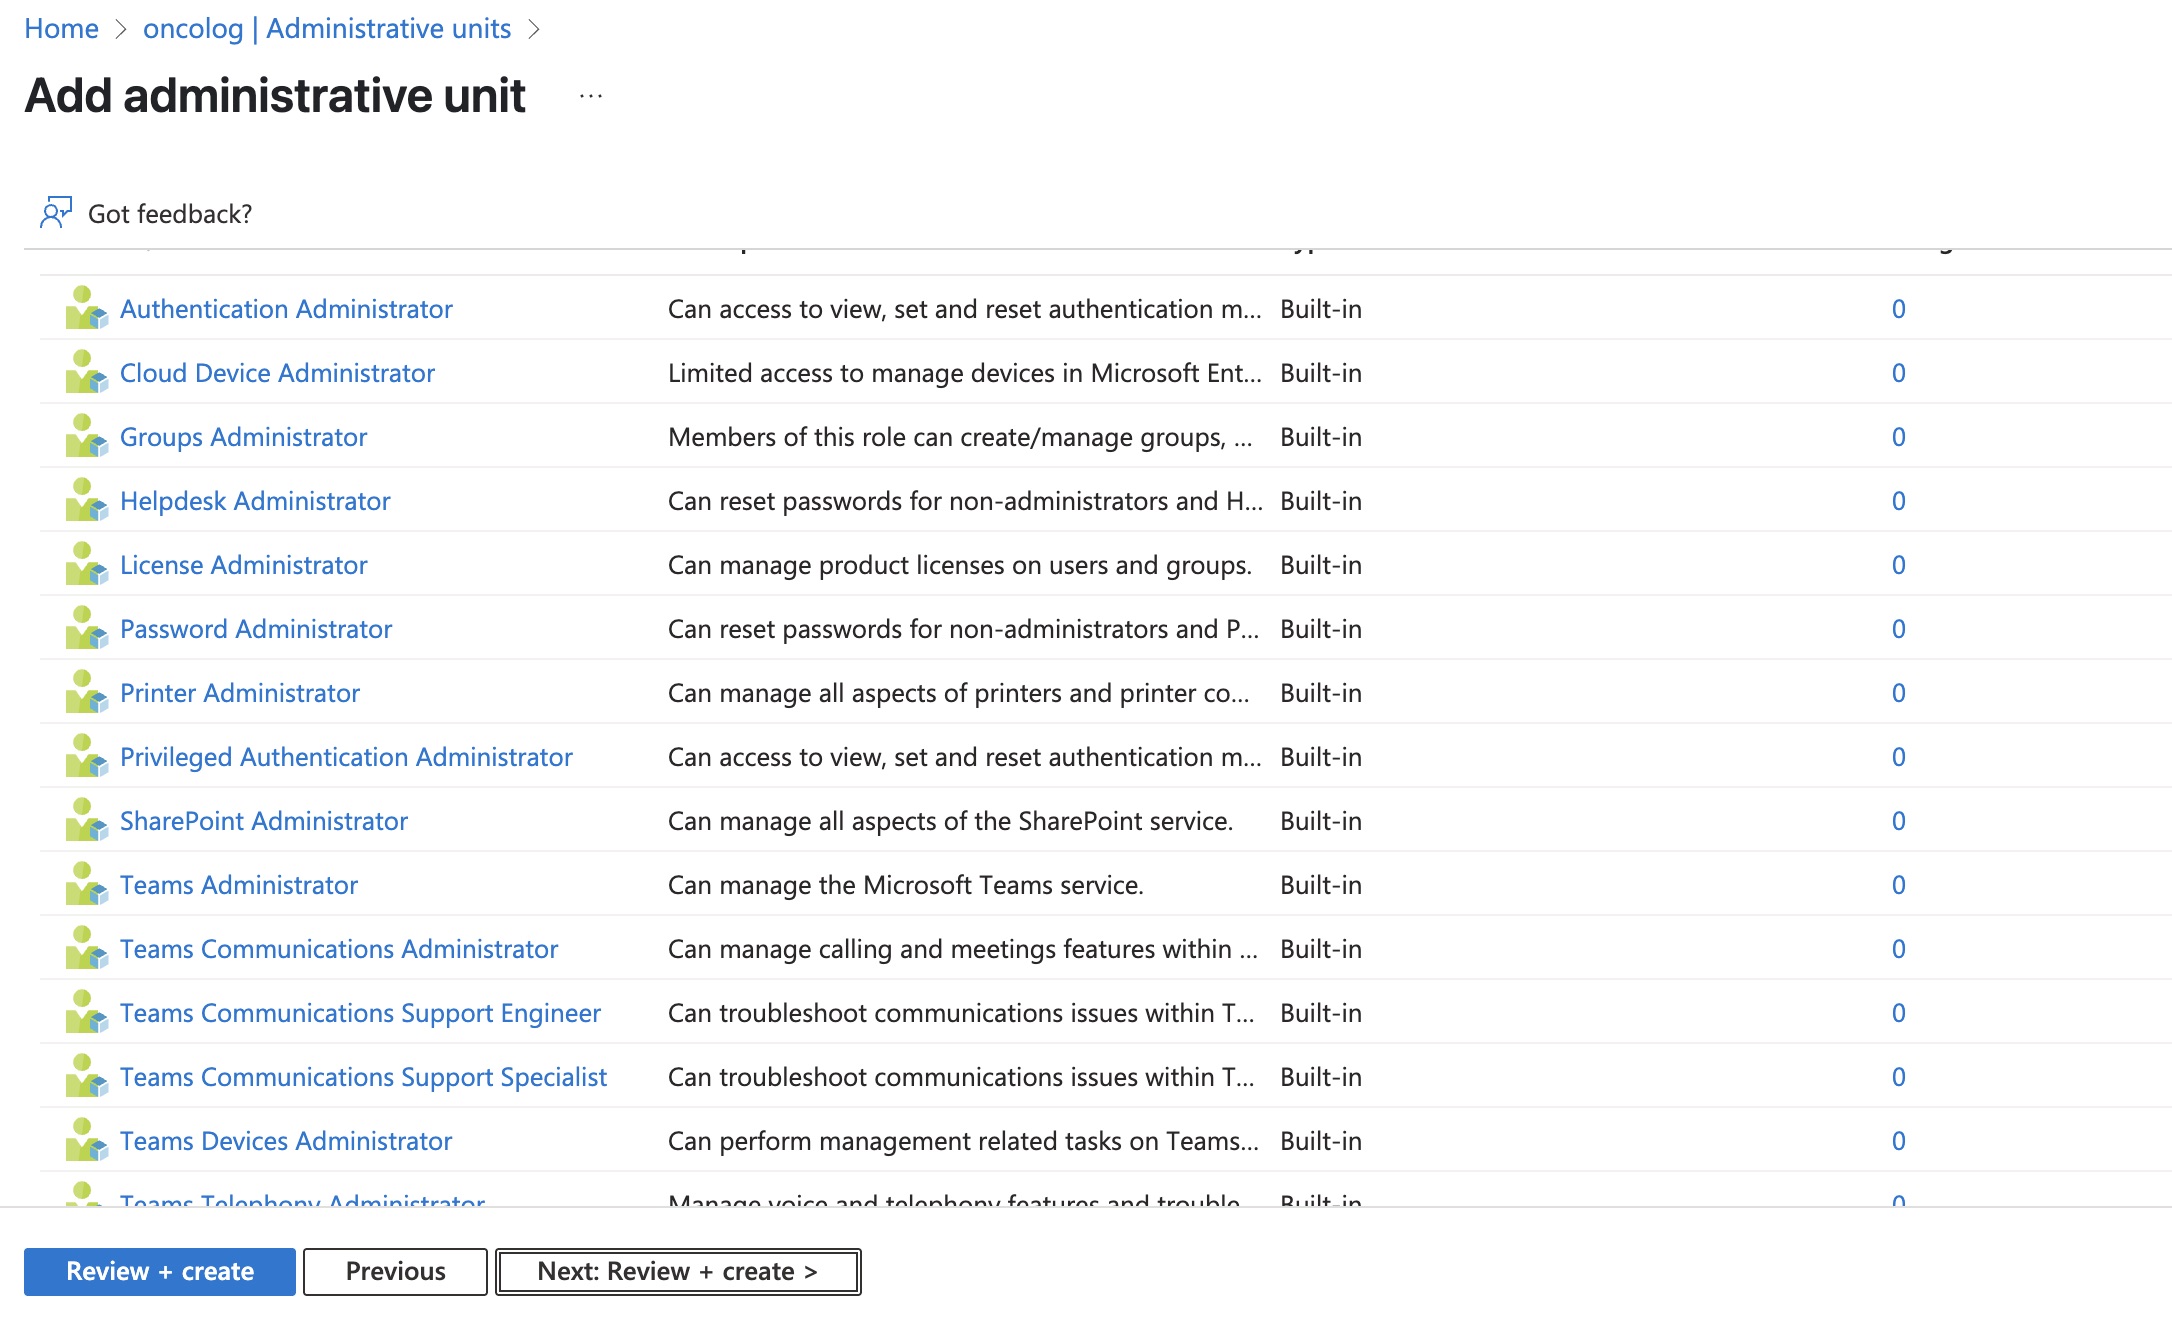
Task: Click the Privileged Authentication Administrator role icon
Action: click(x=86, y=756)
